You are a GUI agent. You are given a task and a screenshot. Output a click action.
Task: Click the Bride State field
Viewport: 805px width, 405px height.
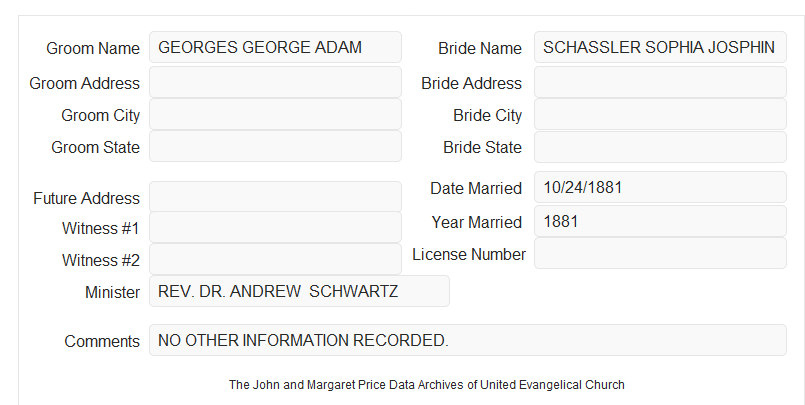click(660, 147)
